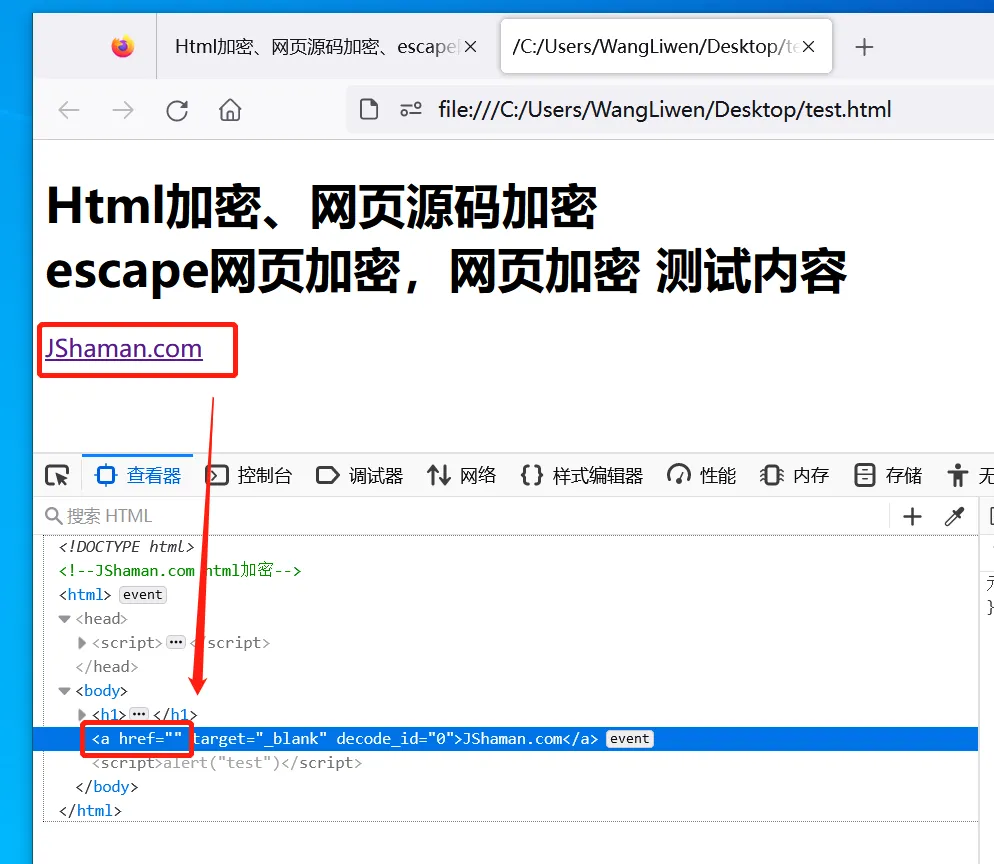The width and height of the screenshot is (994, 864).
Task: Follow the JShaman.com hyperlink on page
Action: [x=124, y=349]
